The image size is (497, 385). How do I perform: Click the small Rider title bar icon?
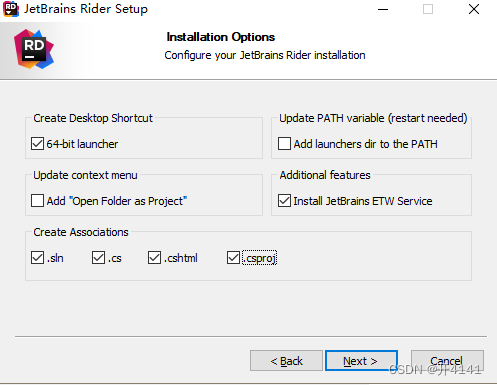pyautogui.click(x=11, y=9)
